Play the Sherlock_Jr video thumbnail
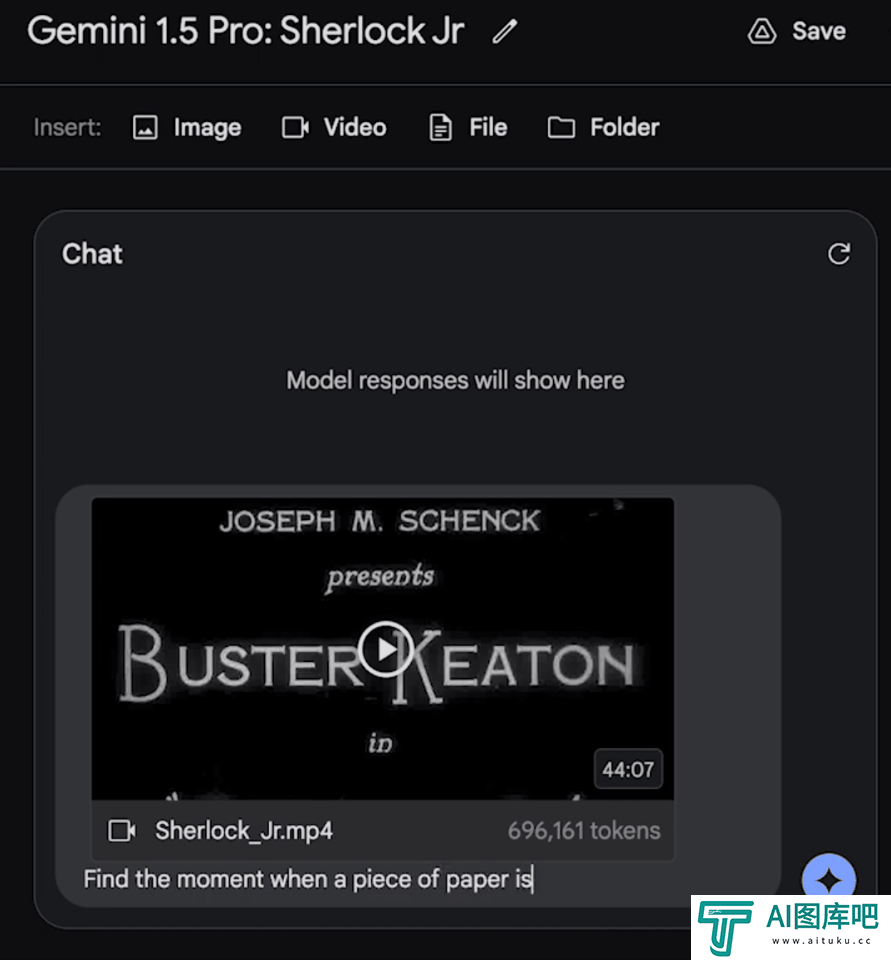The height and width of the screenshot is (960, 891). (x=385, y=648)
